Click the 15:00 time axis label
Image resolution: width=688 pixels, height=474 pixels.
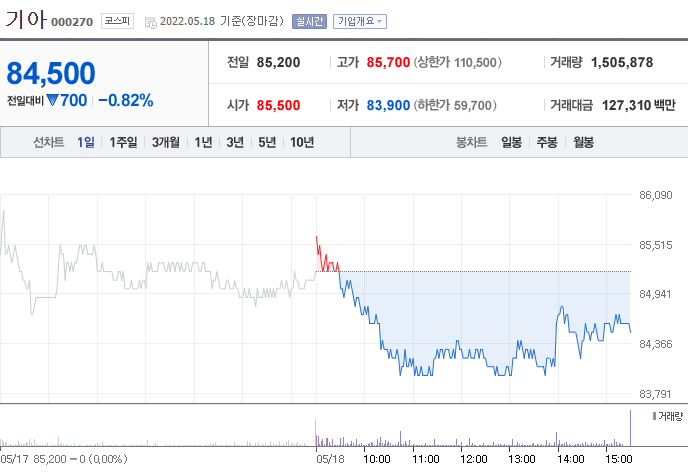[619, 459]
